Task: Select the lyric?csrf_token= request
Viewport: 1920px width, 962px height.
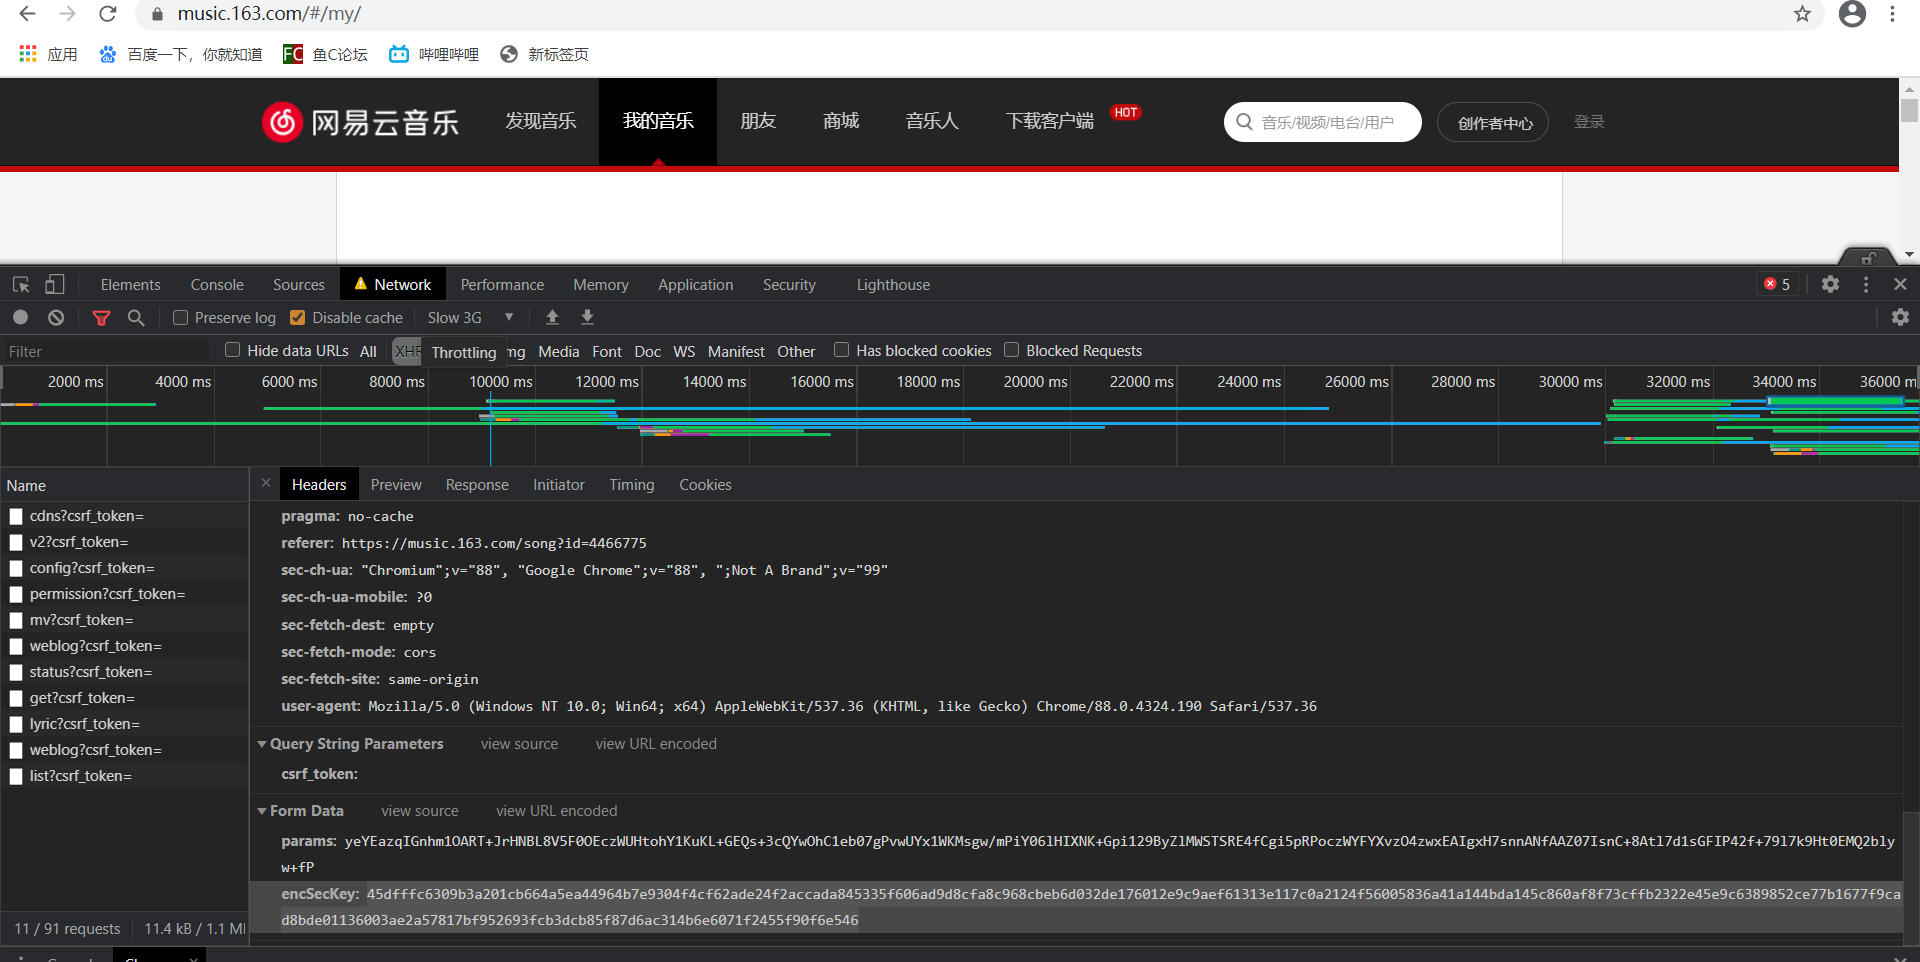Action: pyautogui.click(x=124, y=724)
